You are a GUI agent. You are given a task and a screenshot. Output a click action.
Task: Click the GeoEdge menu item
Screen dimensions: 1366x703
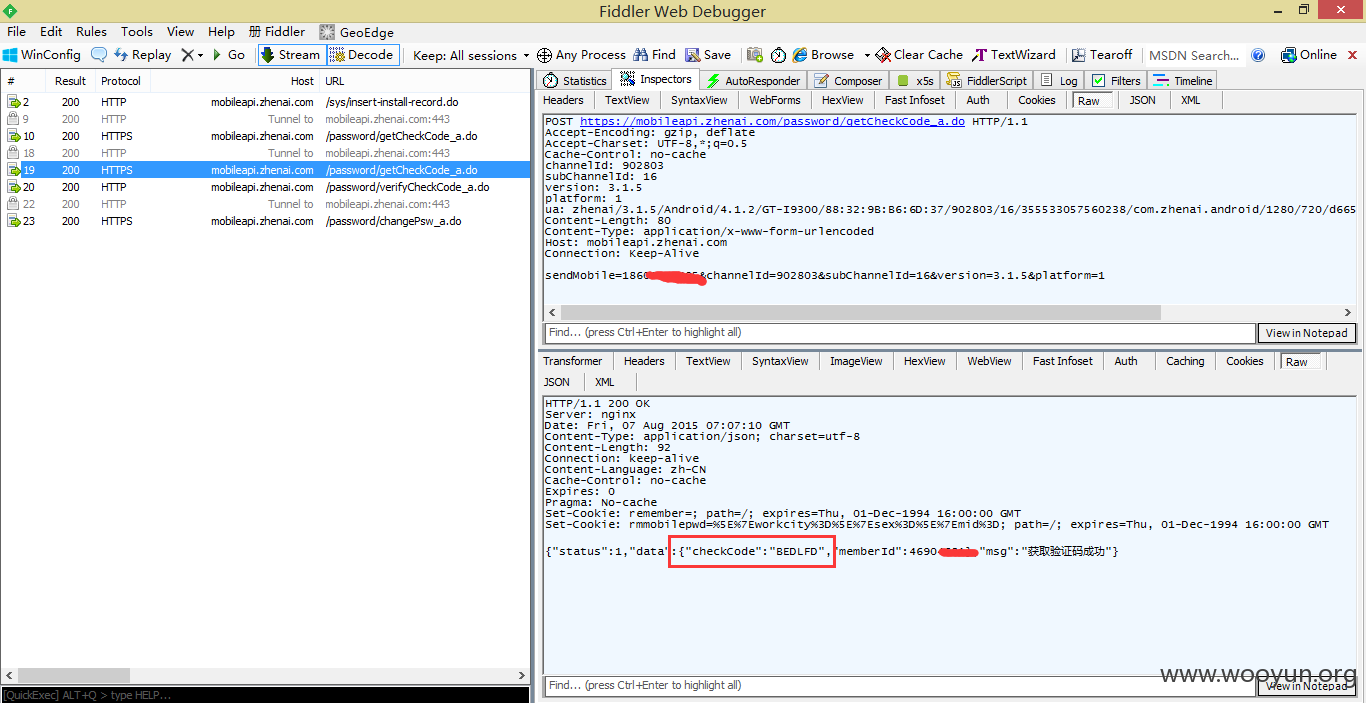coord(356,32)
